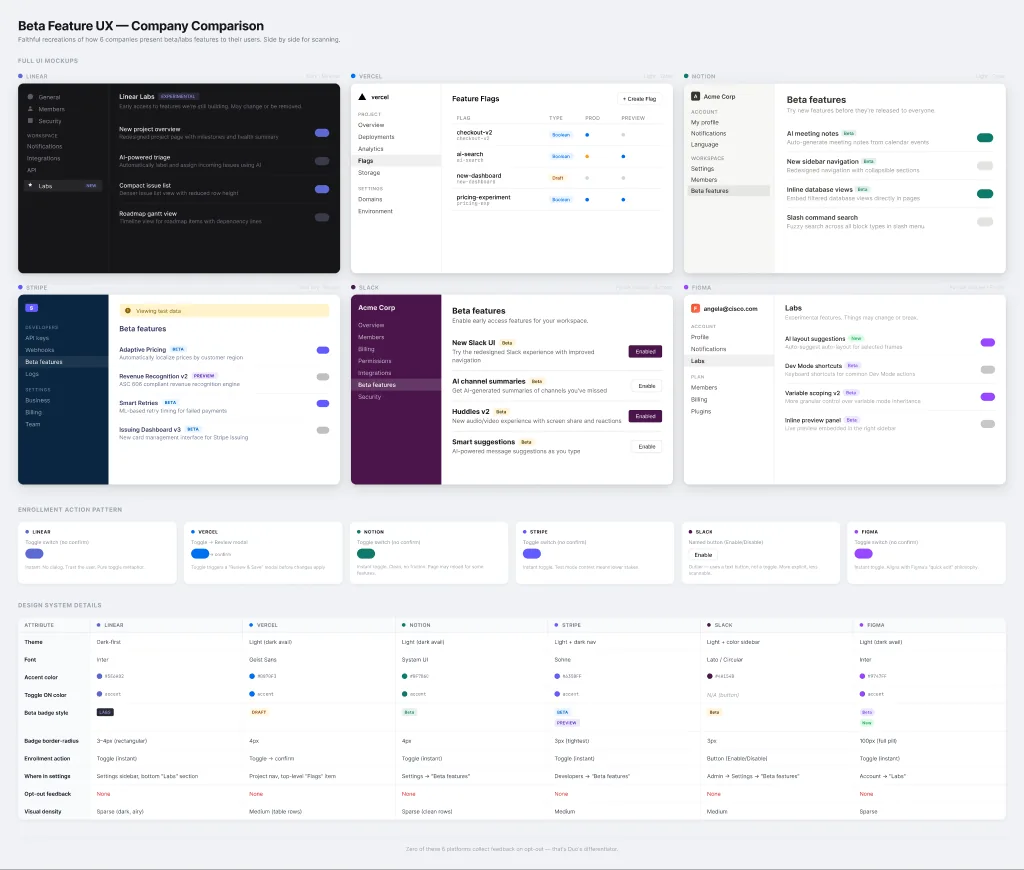Viewport: 1024px width, 870px height.
Task: Click Enable for AI channel summaries
Action: click(x=647, y=386)
